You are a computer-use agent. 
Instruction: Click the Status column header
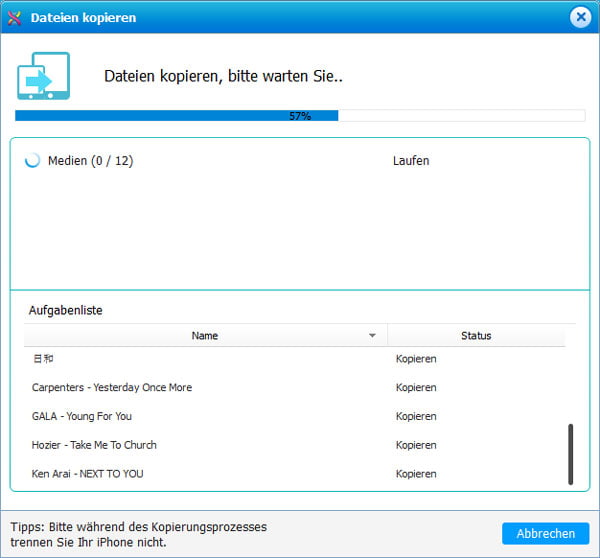point(476,336)
